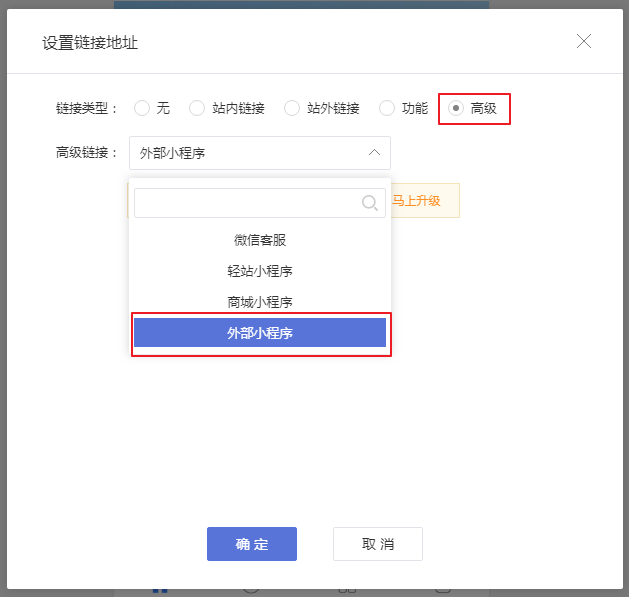629x597 pixels.
Task: Confirm with the 确定 button
Action: tap(252, 544)
